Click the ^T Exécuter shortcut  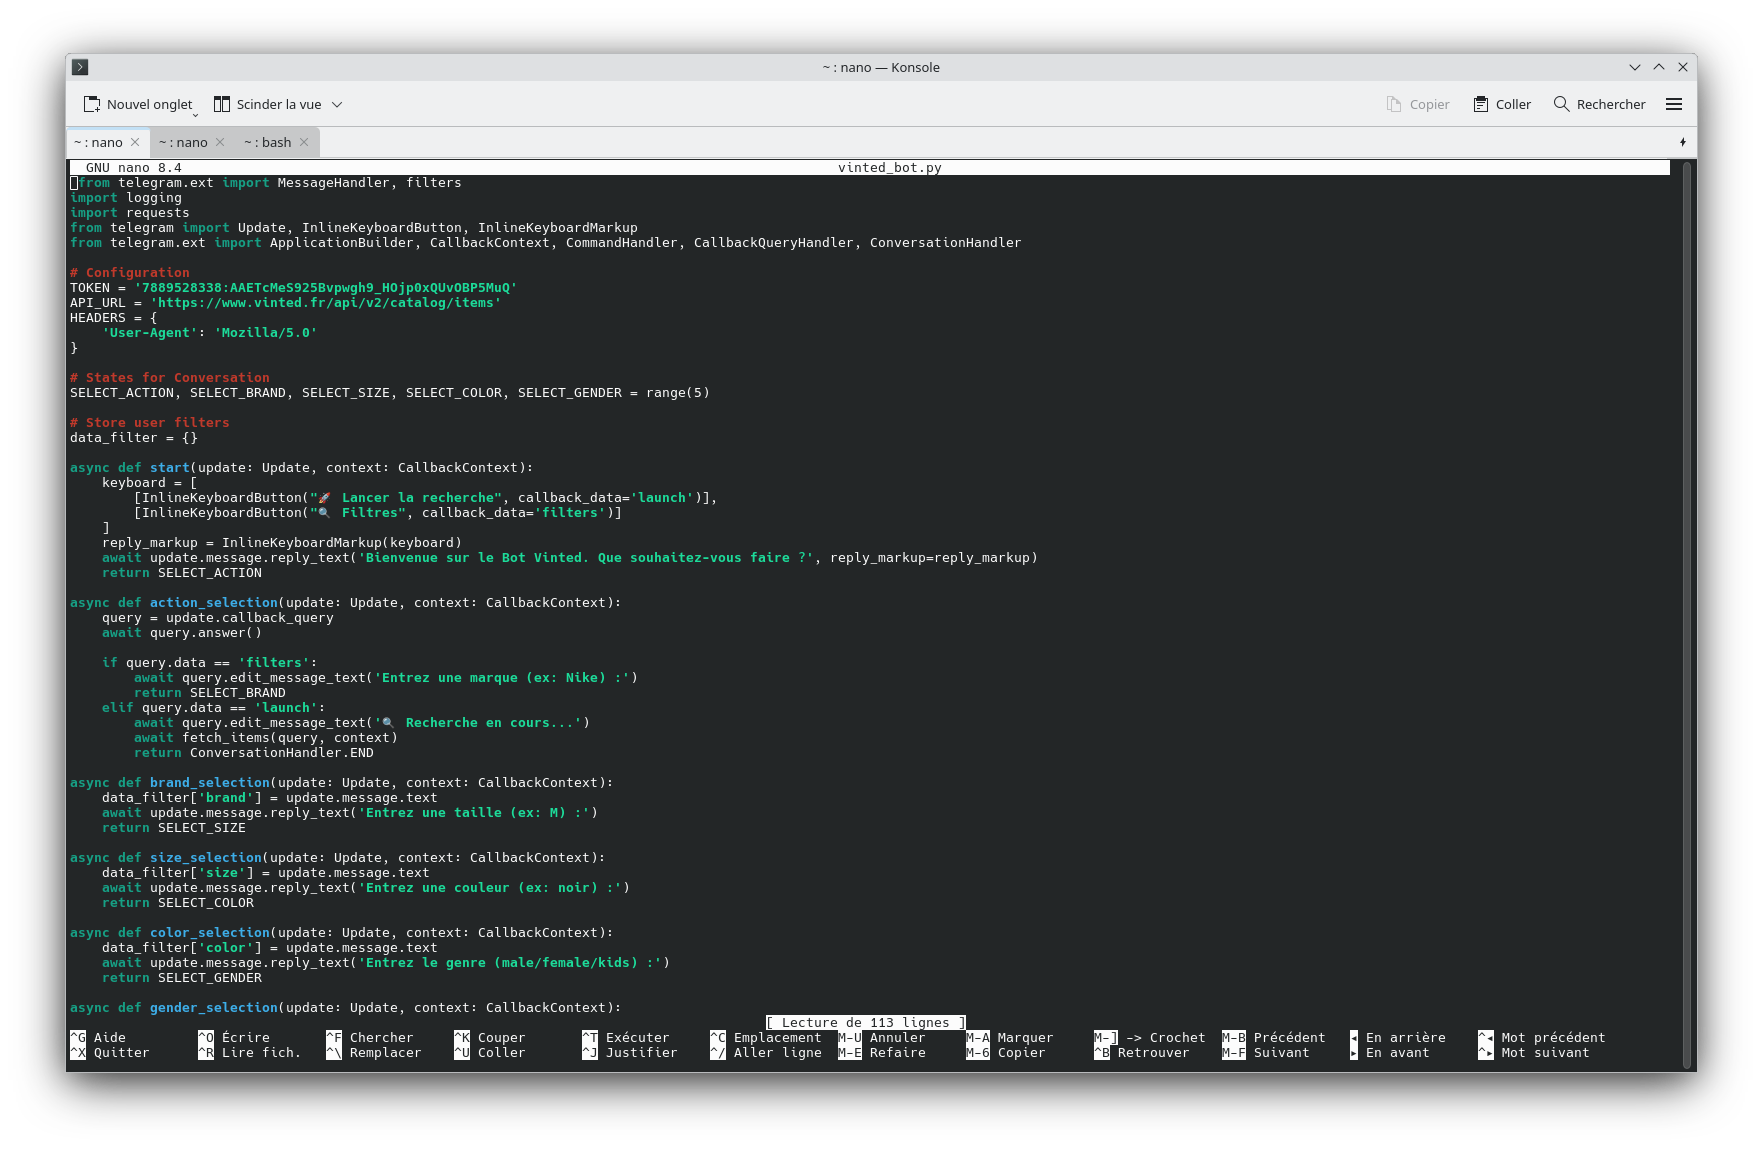[x=626, y=1038]
